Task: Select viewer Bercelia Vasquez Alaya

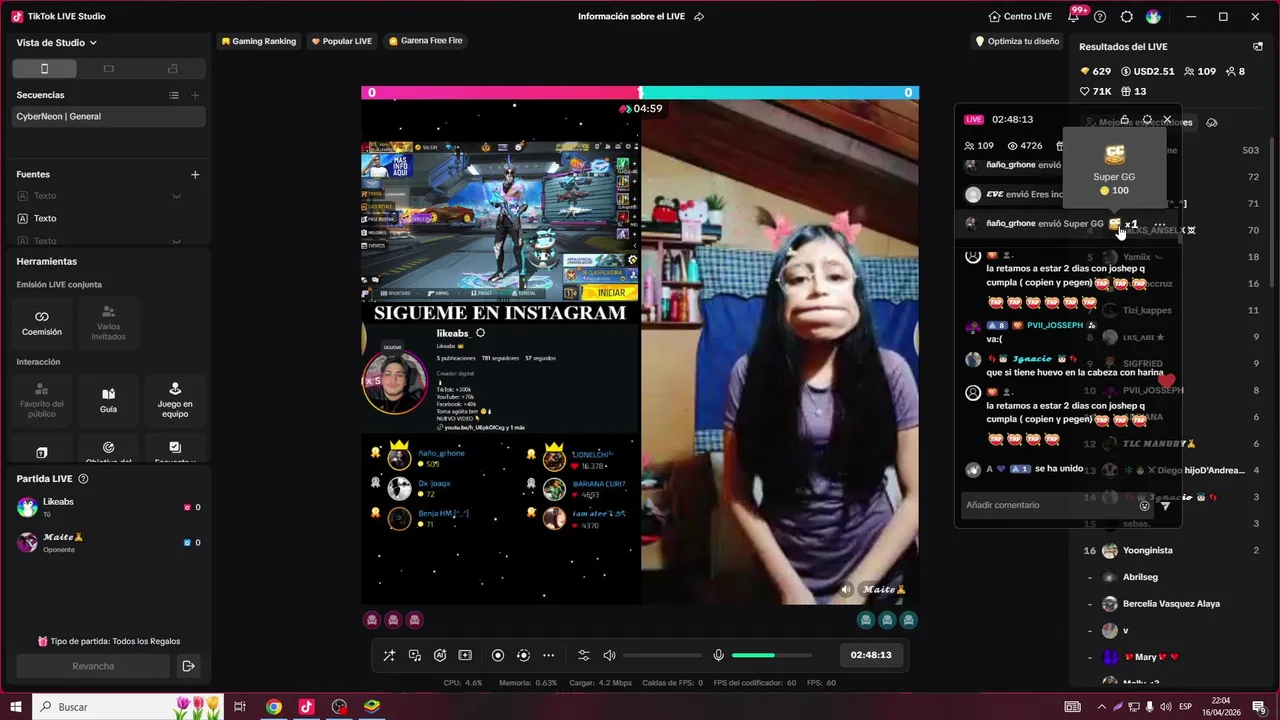Action: (1171, 604)
